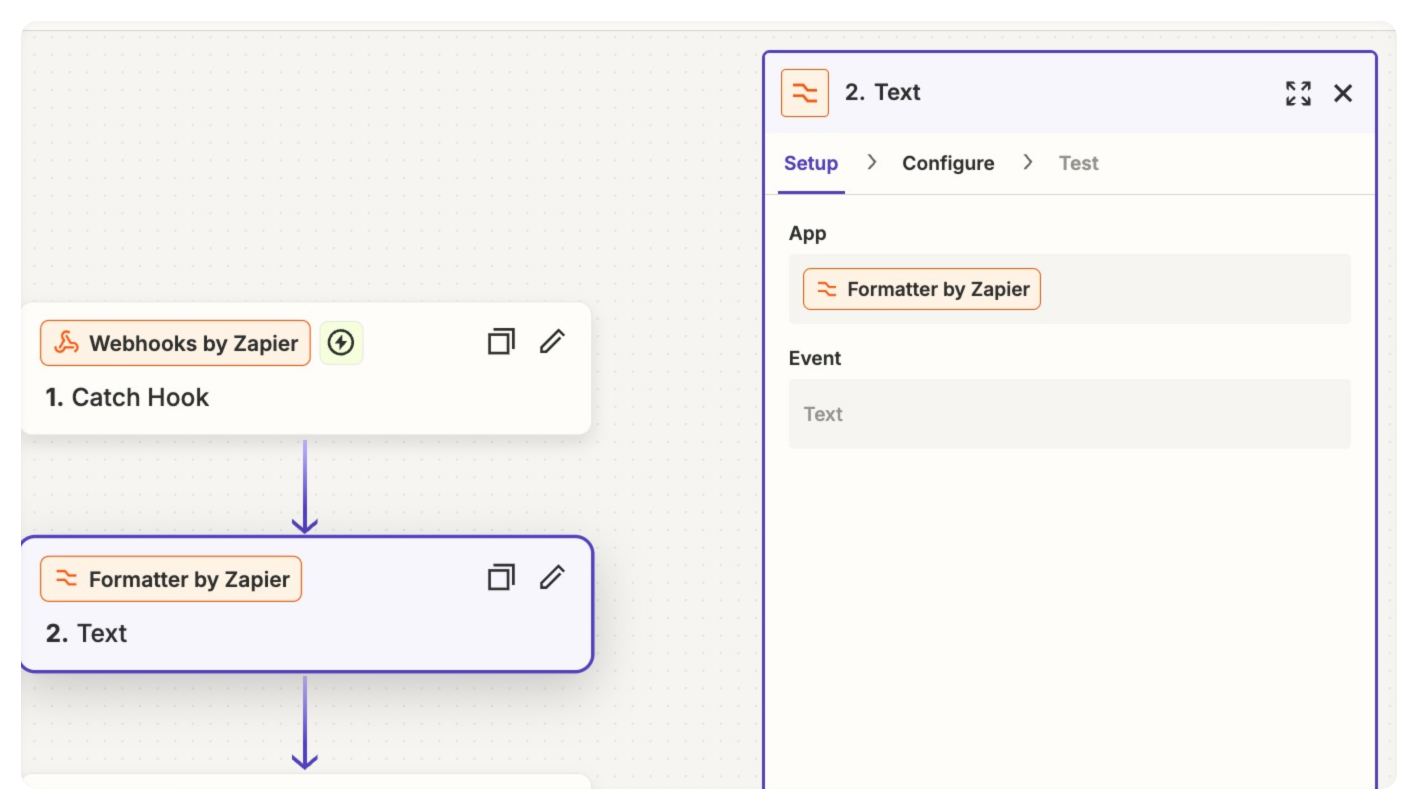Click the Formatter by Zapier chip in App field

pos(922,289)
